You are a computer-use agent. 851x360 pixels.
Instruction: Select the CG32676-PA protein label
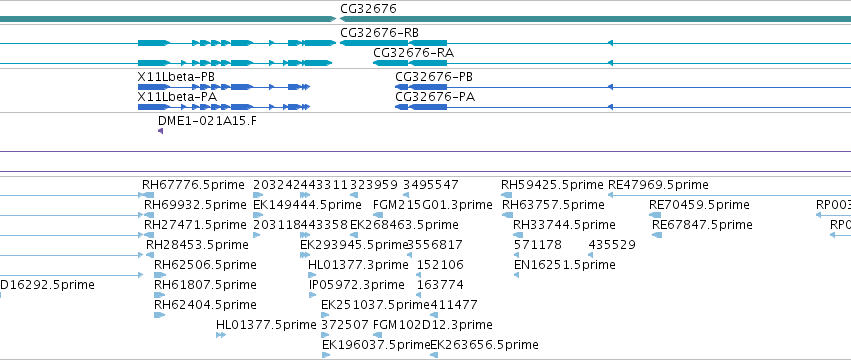[x=435, y=97]
